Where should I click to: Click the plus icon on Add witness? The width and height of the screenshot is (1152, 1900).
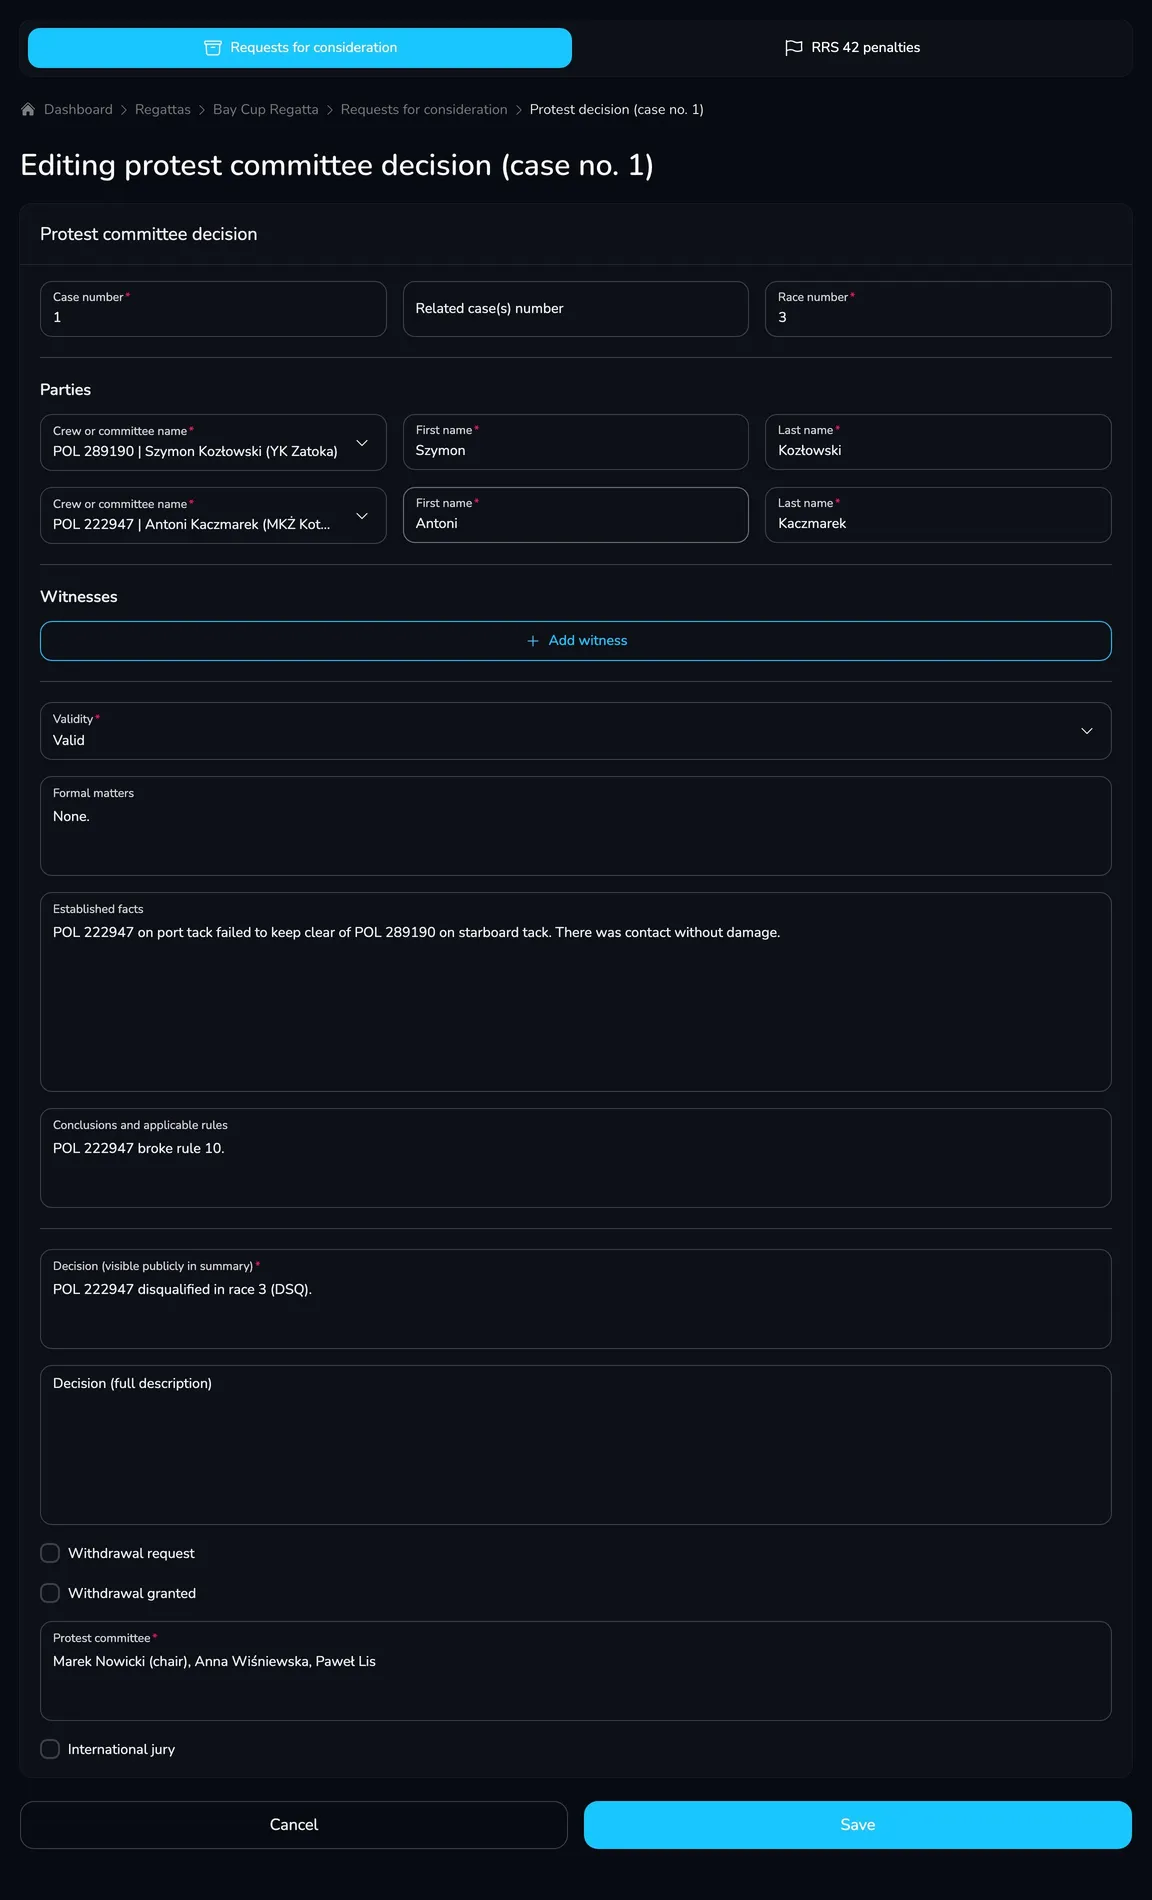coord(533,641)
